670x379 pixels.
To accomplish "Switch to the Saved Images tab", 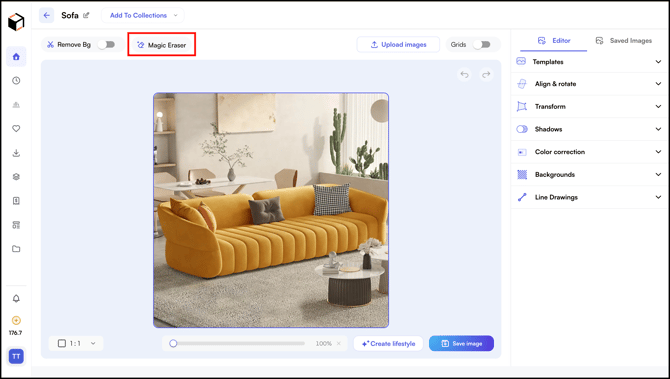I will click(x=624, y=41).
